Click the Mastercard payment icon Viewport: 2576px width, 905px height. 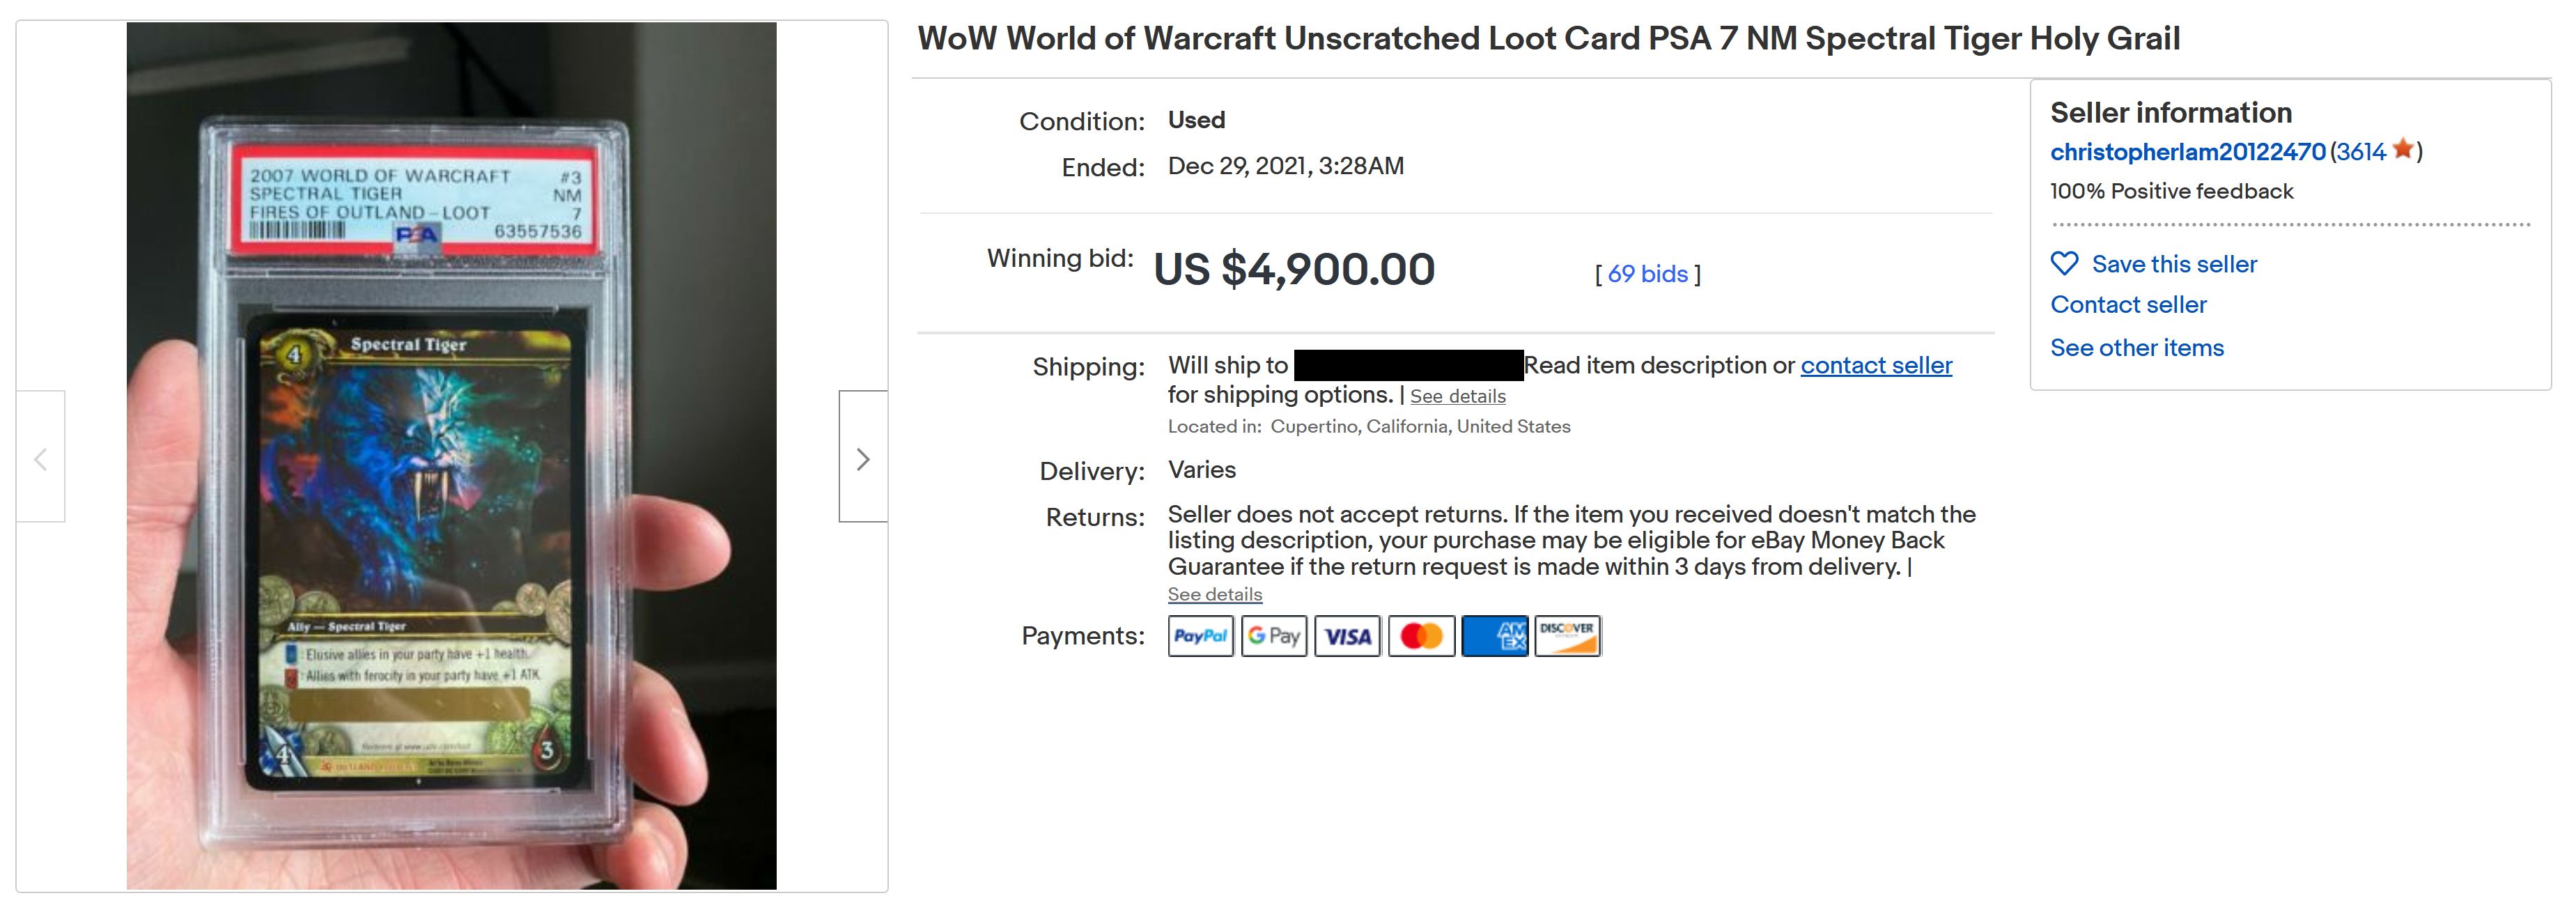tap(1421, 636)
